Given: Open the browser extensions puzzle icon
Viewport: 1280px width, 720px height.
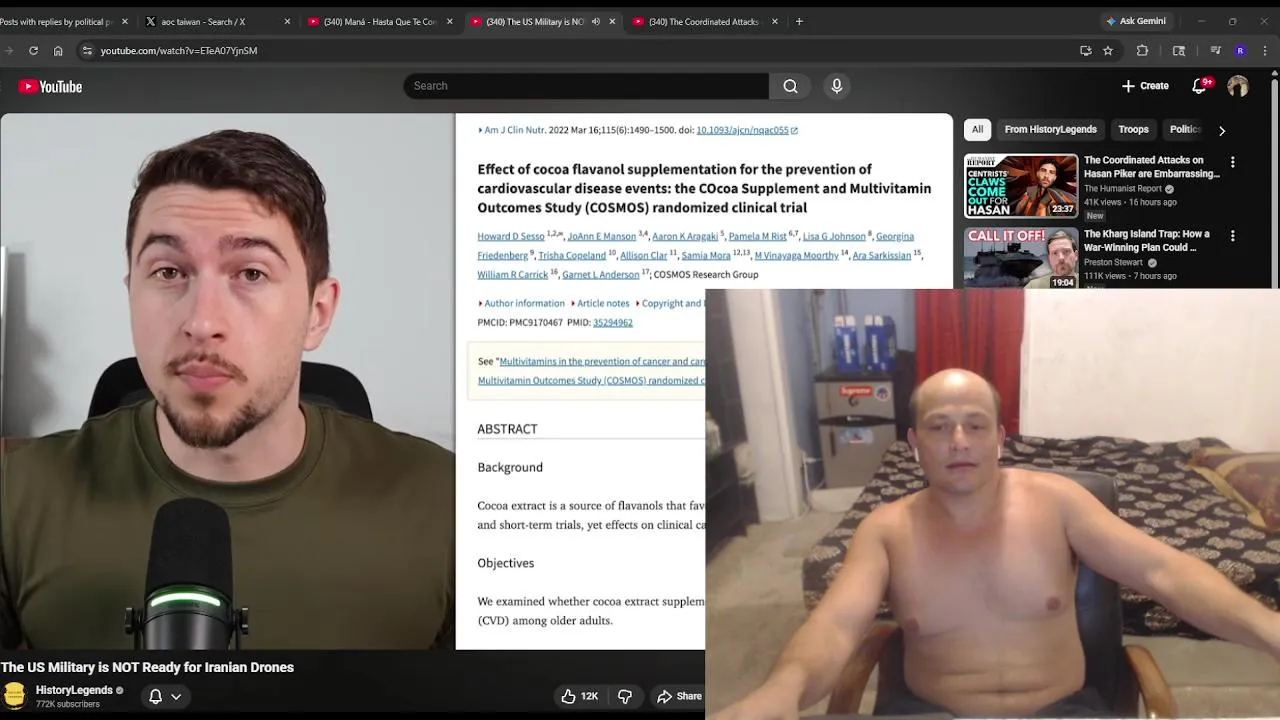Looking at the screenshot, I should coord(1142,50).
